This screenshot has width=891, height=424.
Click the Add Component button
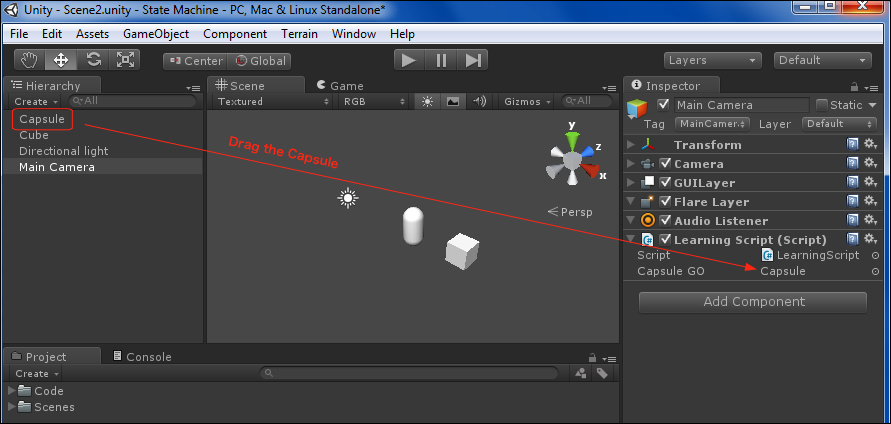(753, 302)
